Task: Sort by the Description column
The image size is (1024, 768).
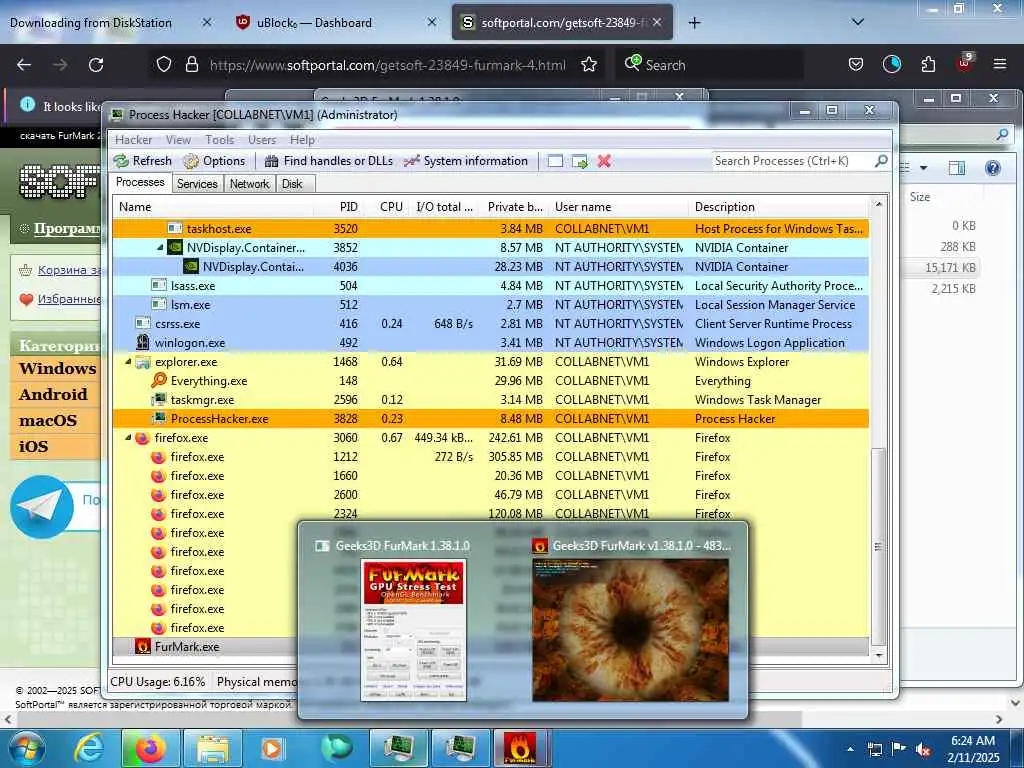Action: click(778, 206)
